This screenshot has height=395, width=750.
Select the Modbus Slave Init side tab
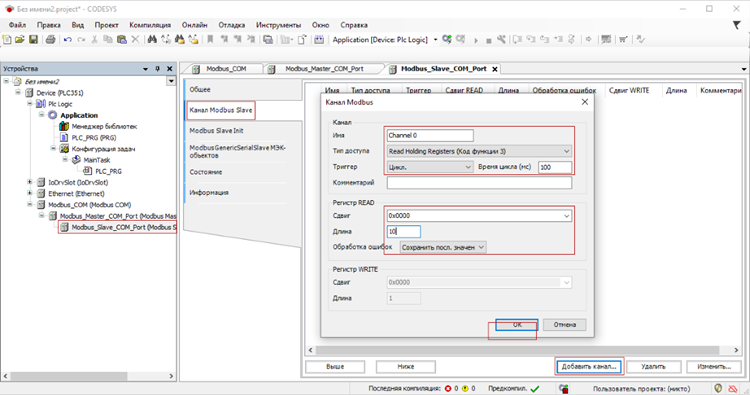coord(243,131)
